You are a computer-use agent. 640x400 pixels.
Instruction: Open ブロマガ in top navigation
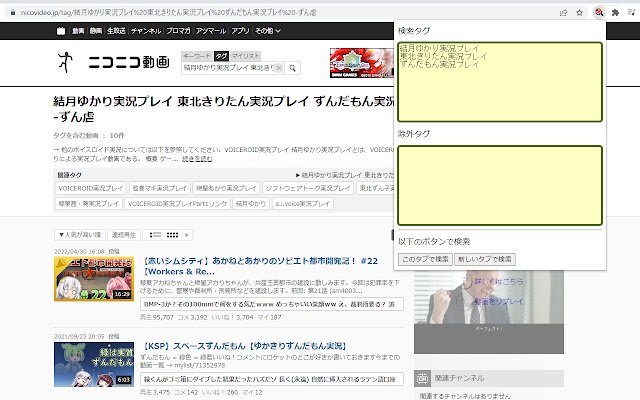tap(178, 31)
